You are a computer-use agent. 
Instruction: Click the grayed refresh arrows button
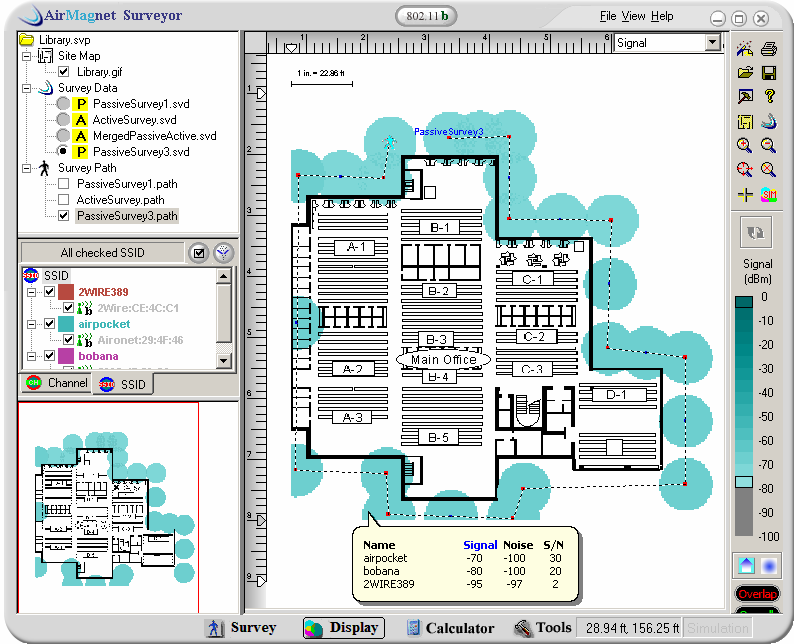click(756, 232)
